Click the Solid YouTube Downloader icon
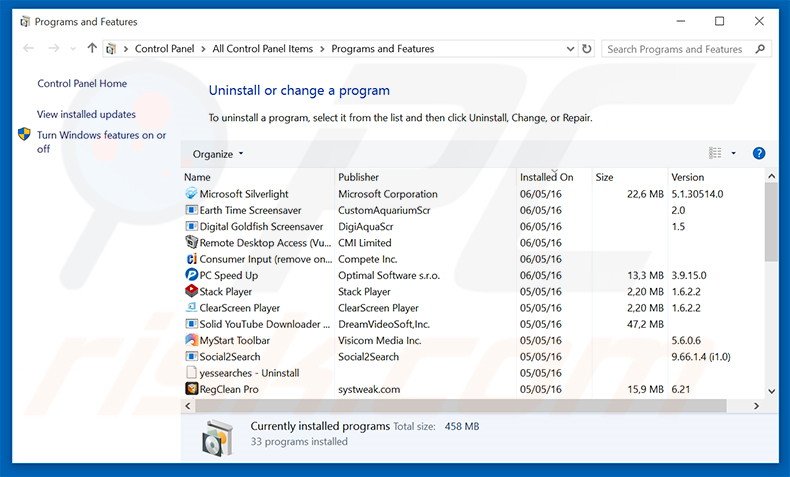 coord(191,324)
